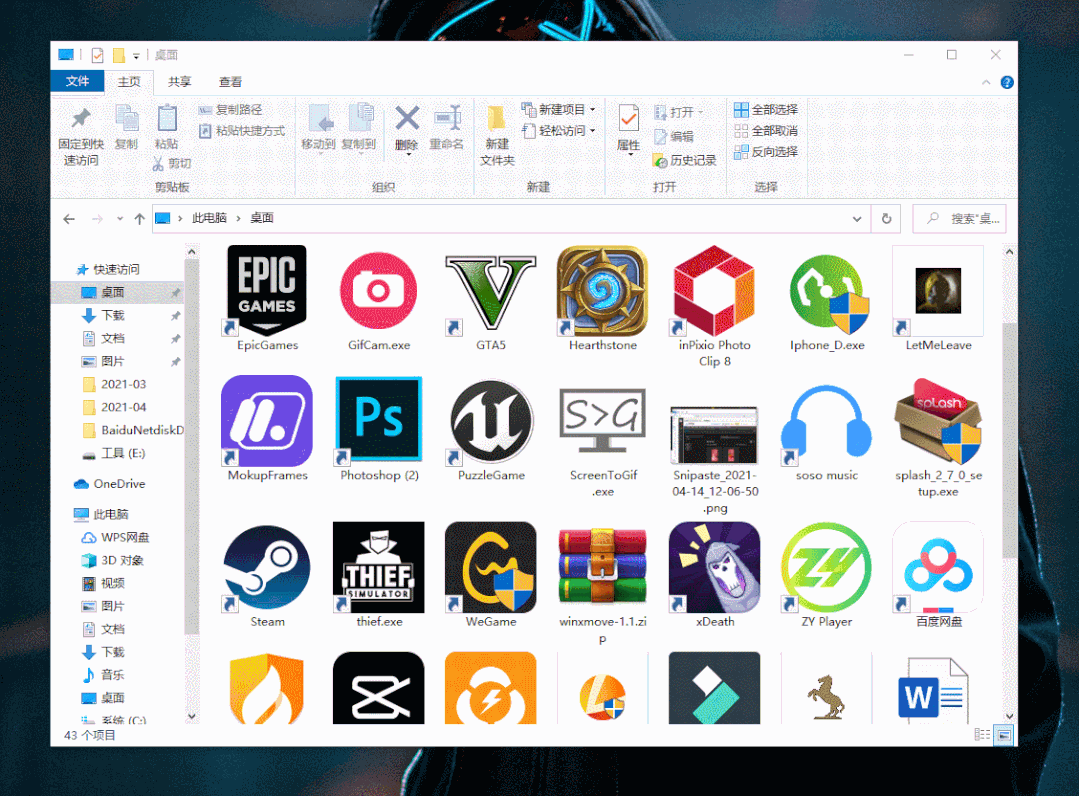This screenshot has height=796, width=1079.
Task: Open the quick access toolbar dropdown
Action: pyautogui.click(x=136, y=56)
